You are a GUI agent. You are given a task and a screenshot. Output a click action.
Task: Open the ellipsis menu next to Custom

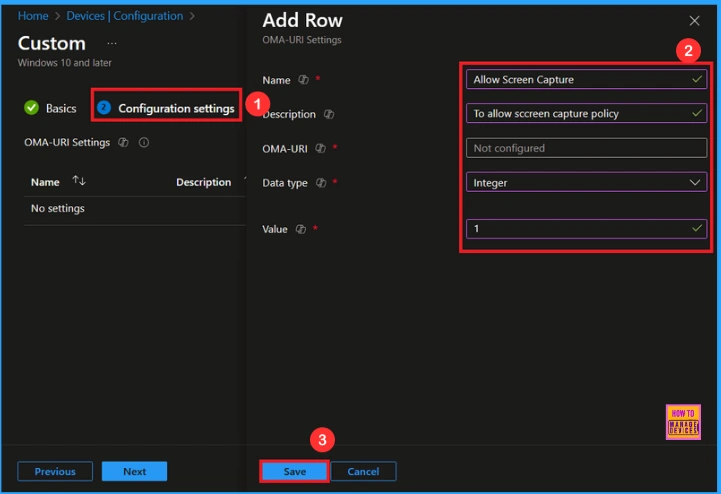[x=112, y=44]
